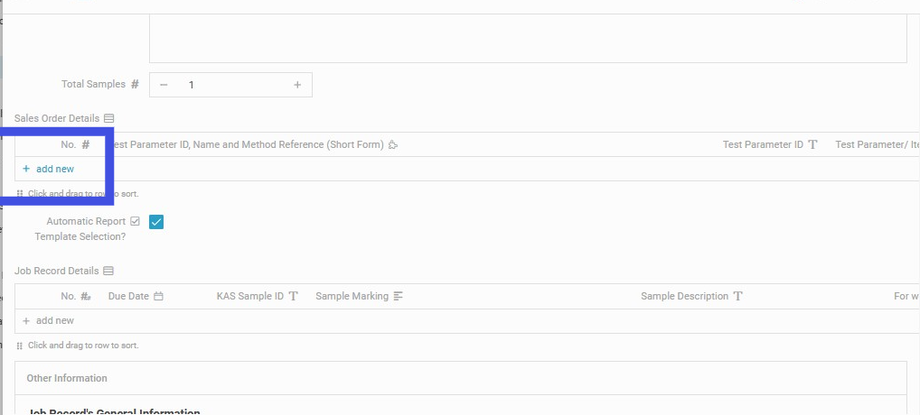Click the number icon in Job Record No. column
This screenshot has height=415, width=920.
[x=86, y=296]
